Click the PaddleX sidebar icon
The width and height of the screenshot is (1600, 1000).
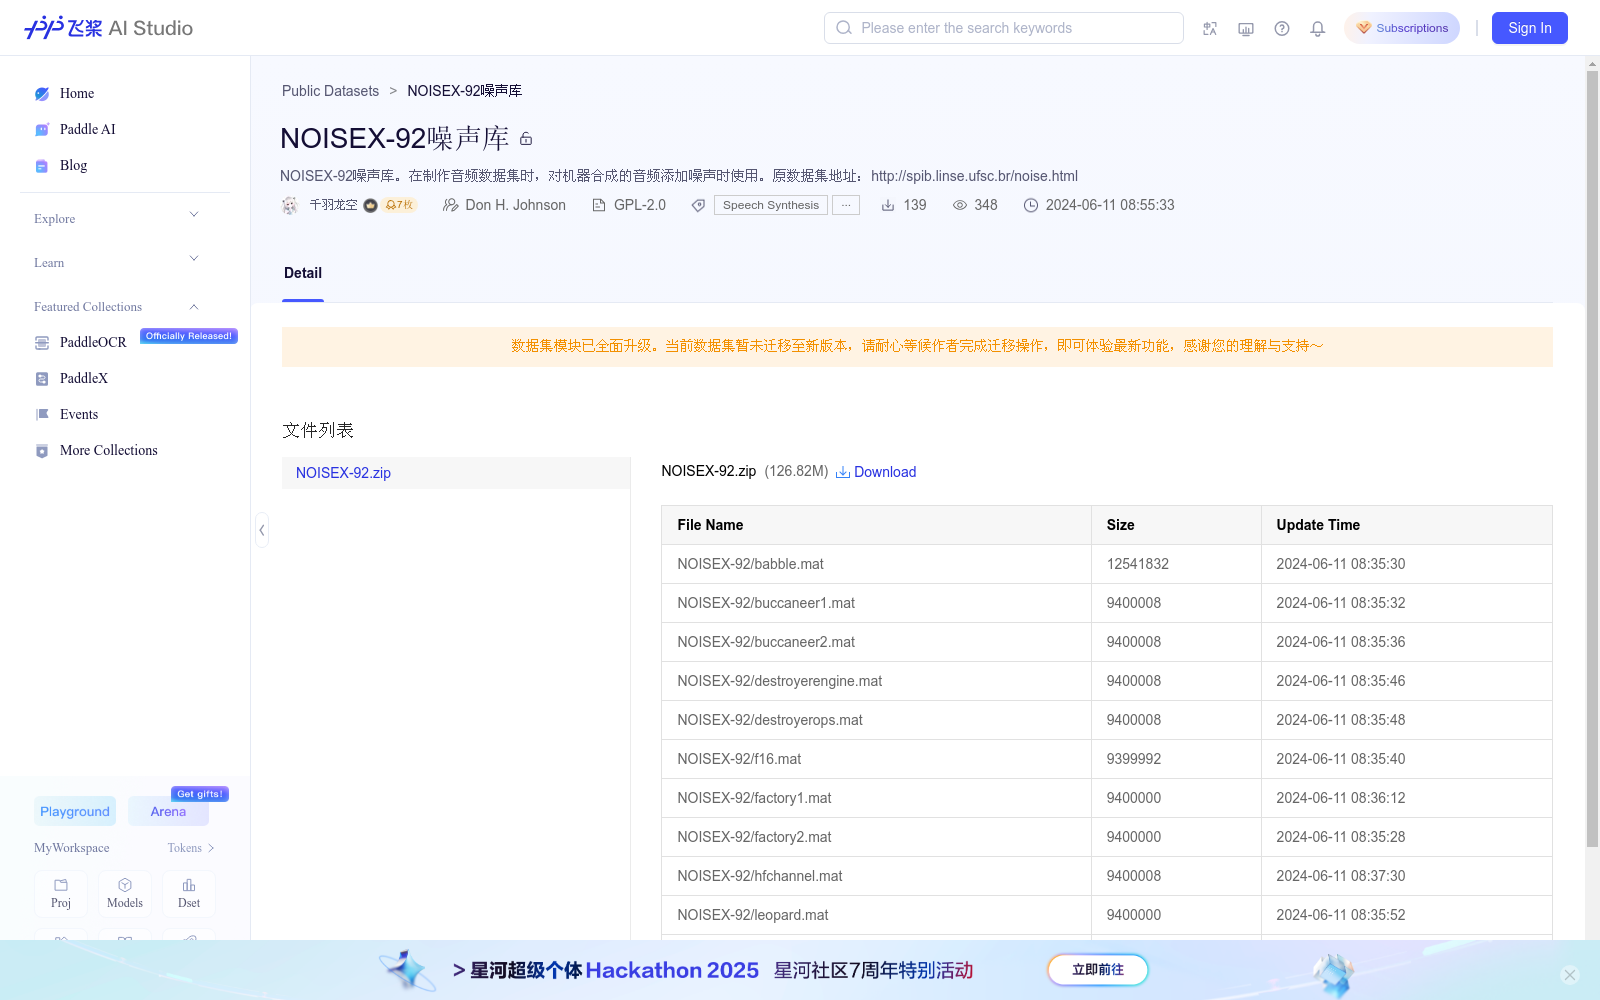point(42,379)
